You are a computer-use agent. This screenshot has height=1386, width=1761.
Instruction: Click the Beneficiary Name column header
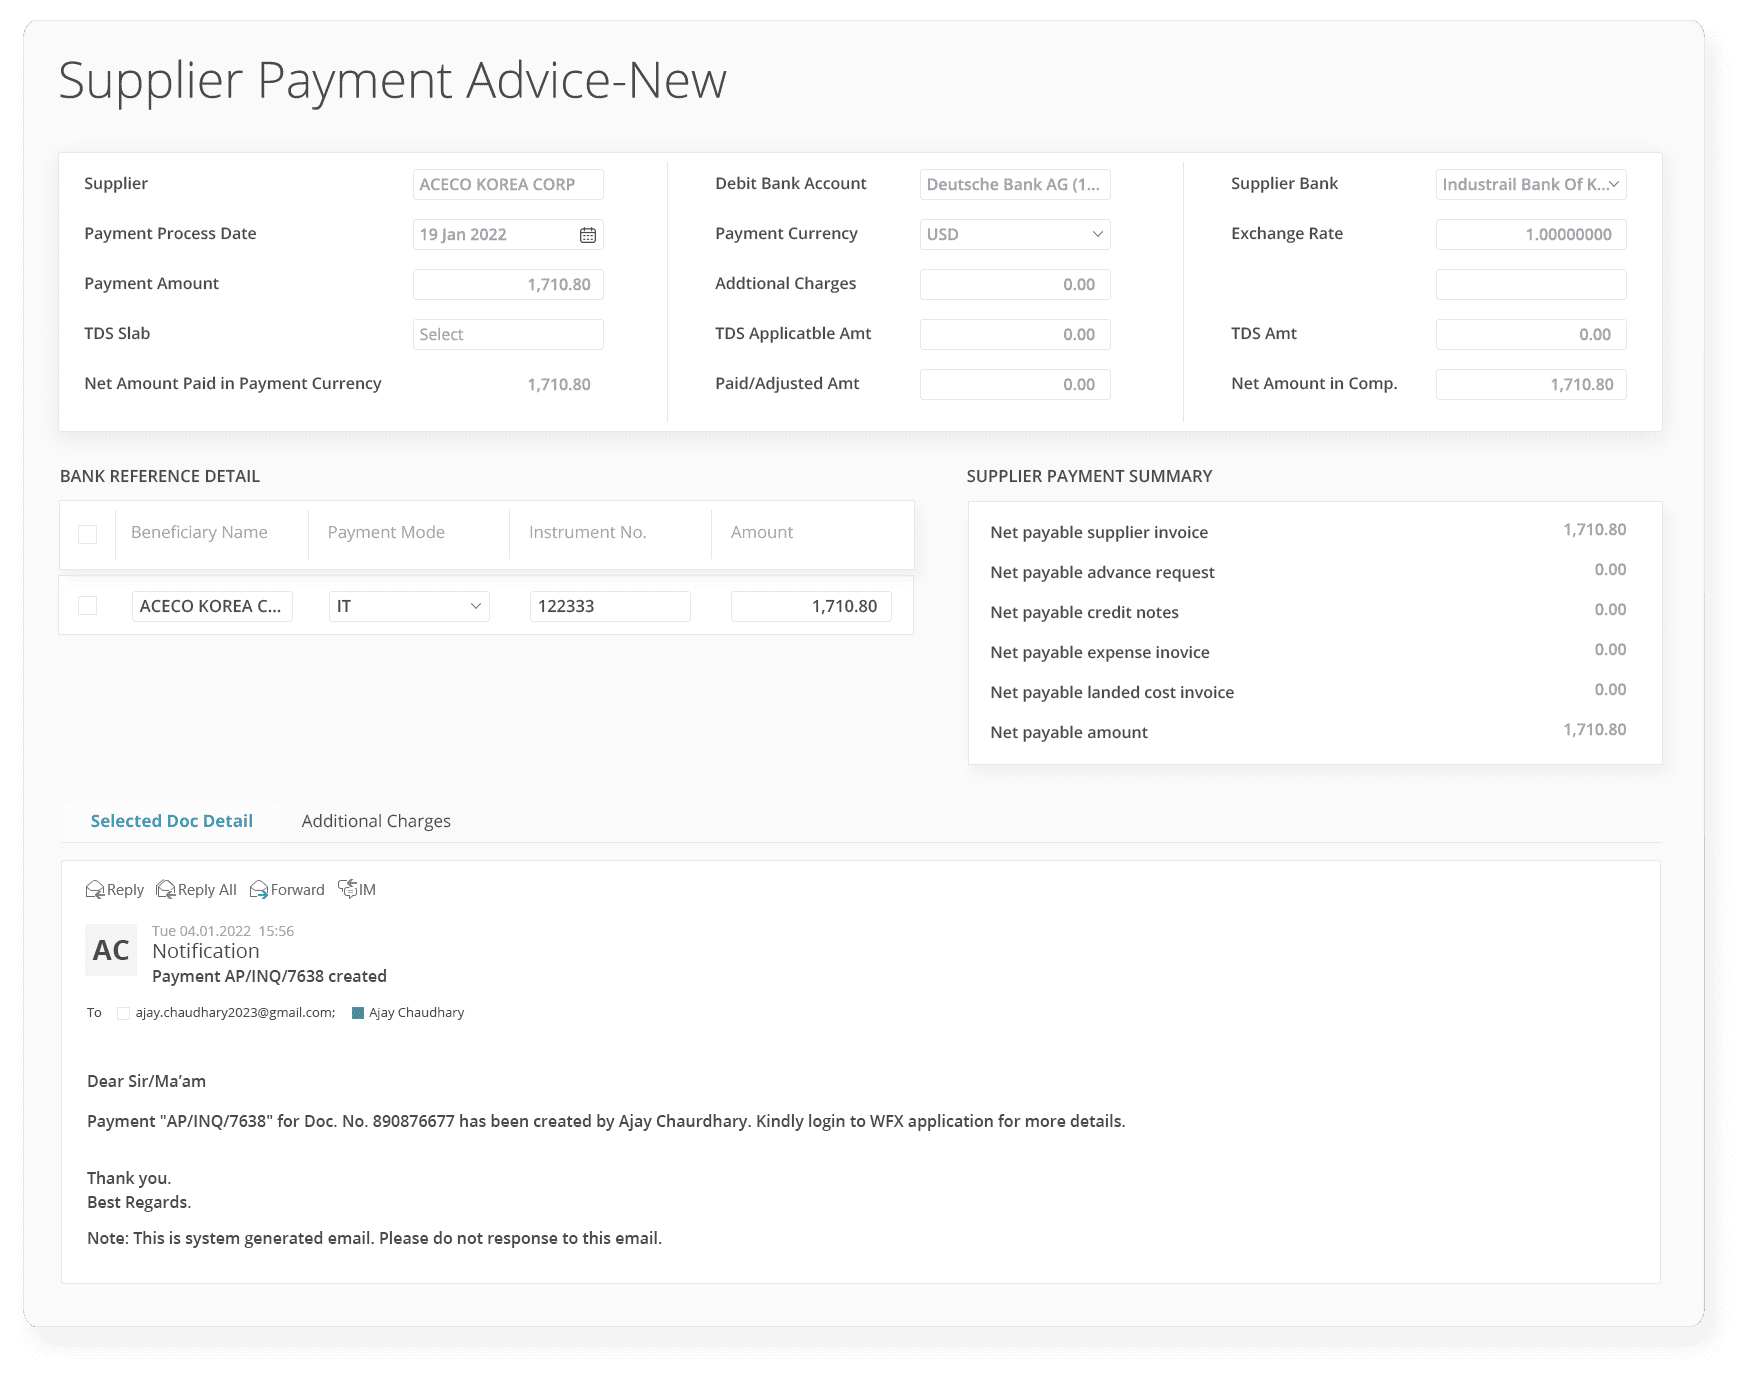[199, 533]
